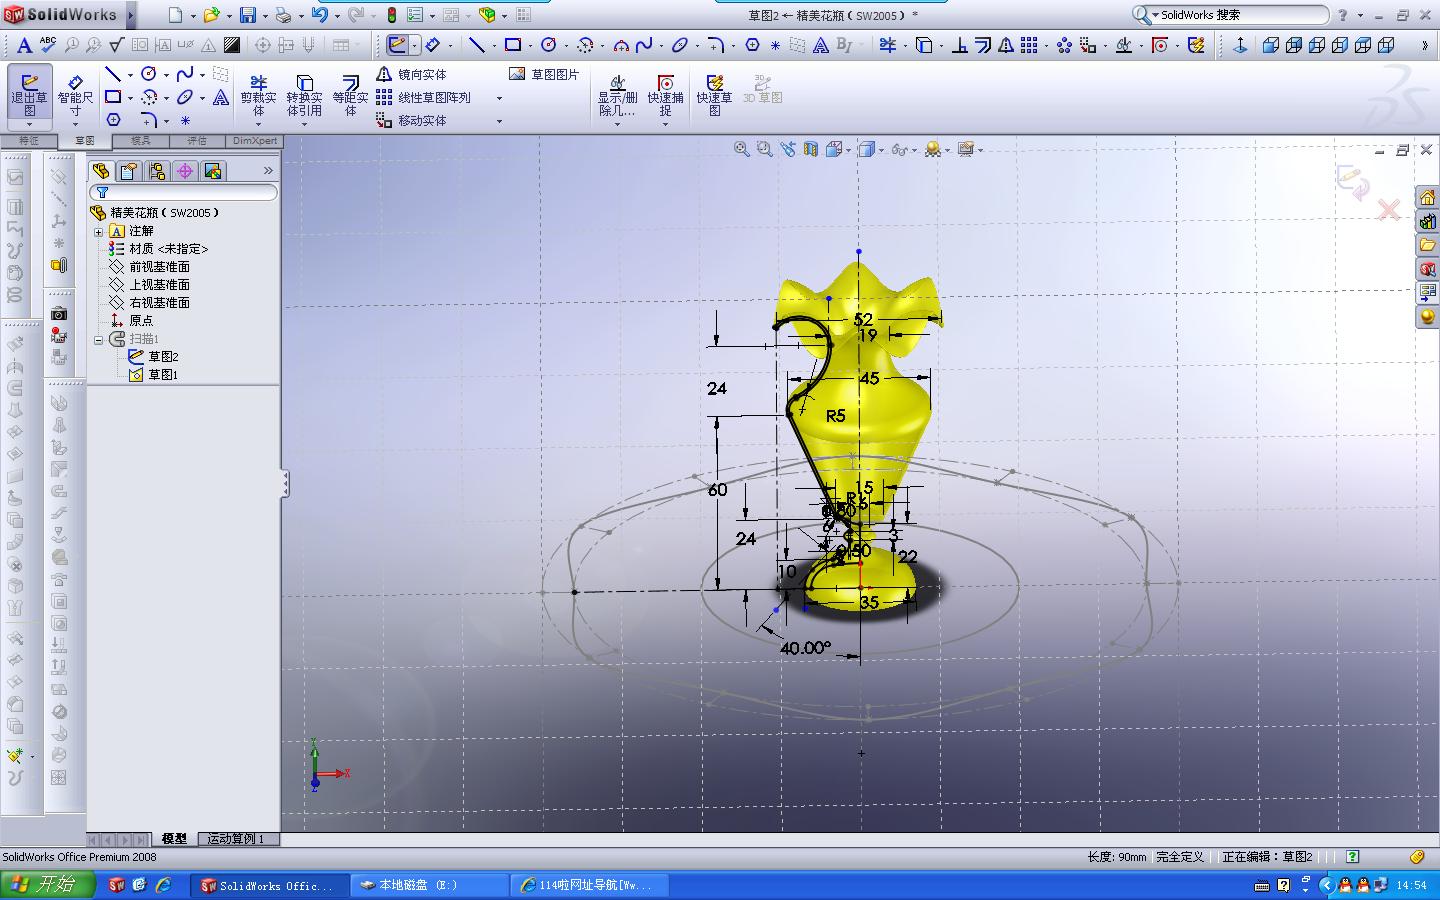Click the Quick Snaps (快速捕捉) button
This screenshot has height=900, width=1440.
click(665, 96)
